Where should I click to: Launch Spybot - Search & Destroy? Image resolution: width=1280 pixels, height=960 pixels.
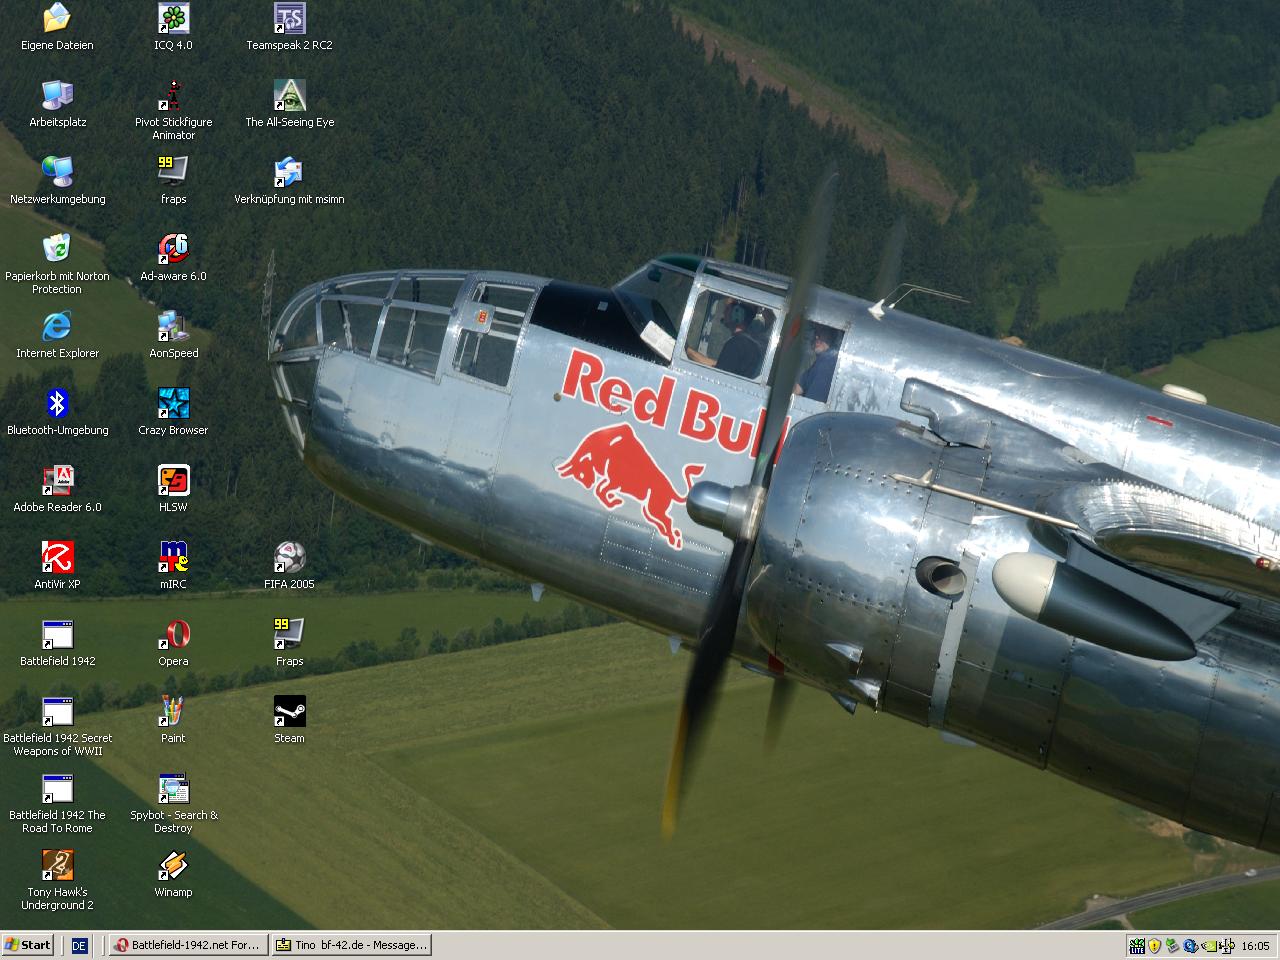pos(173,803)
